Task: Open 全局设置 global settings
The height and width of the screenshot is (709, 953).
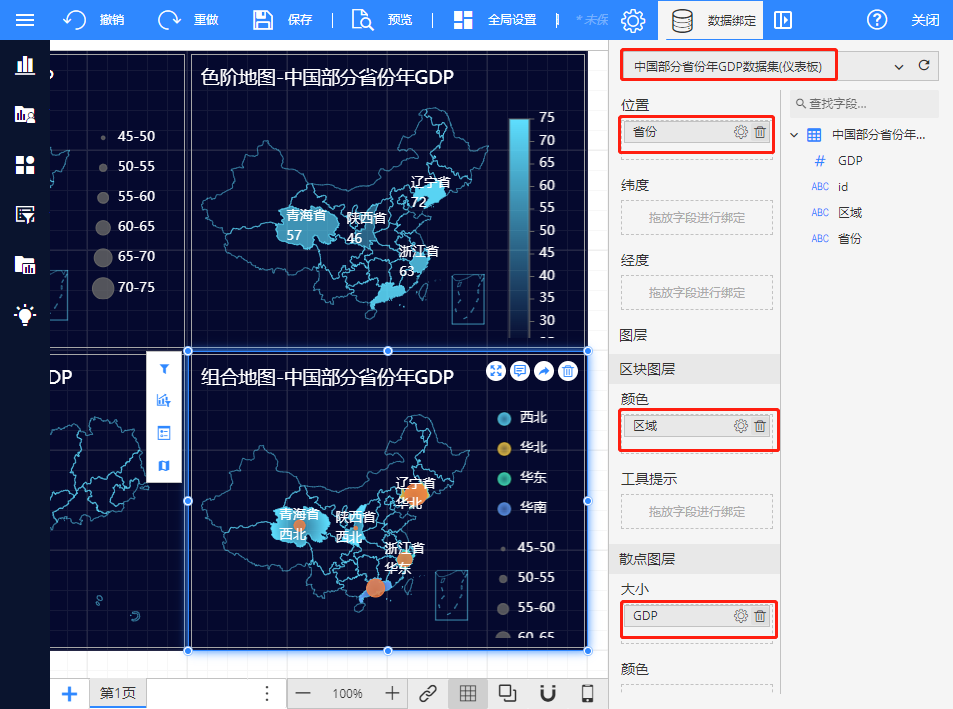Action: coord(496,20)
